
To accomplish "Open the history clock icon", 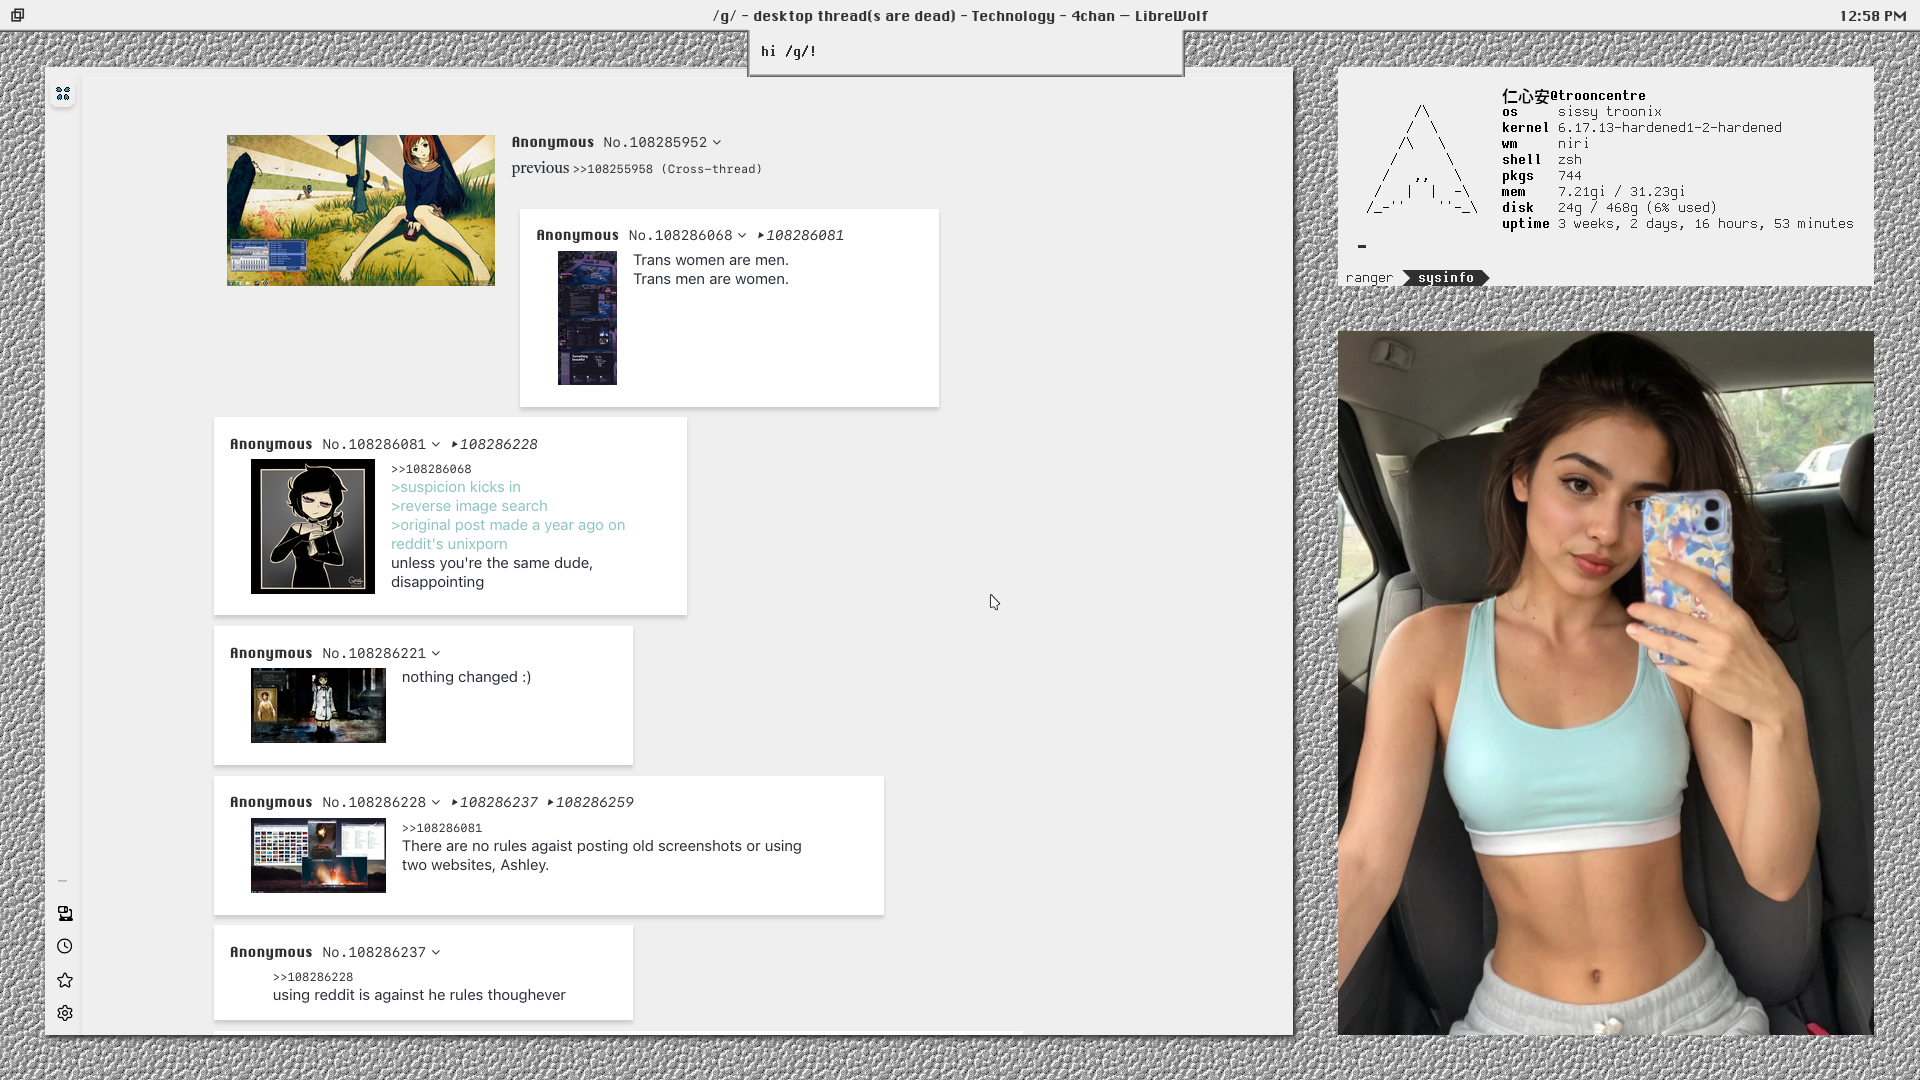I will (x=65, y=946).
